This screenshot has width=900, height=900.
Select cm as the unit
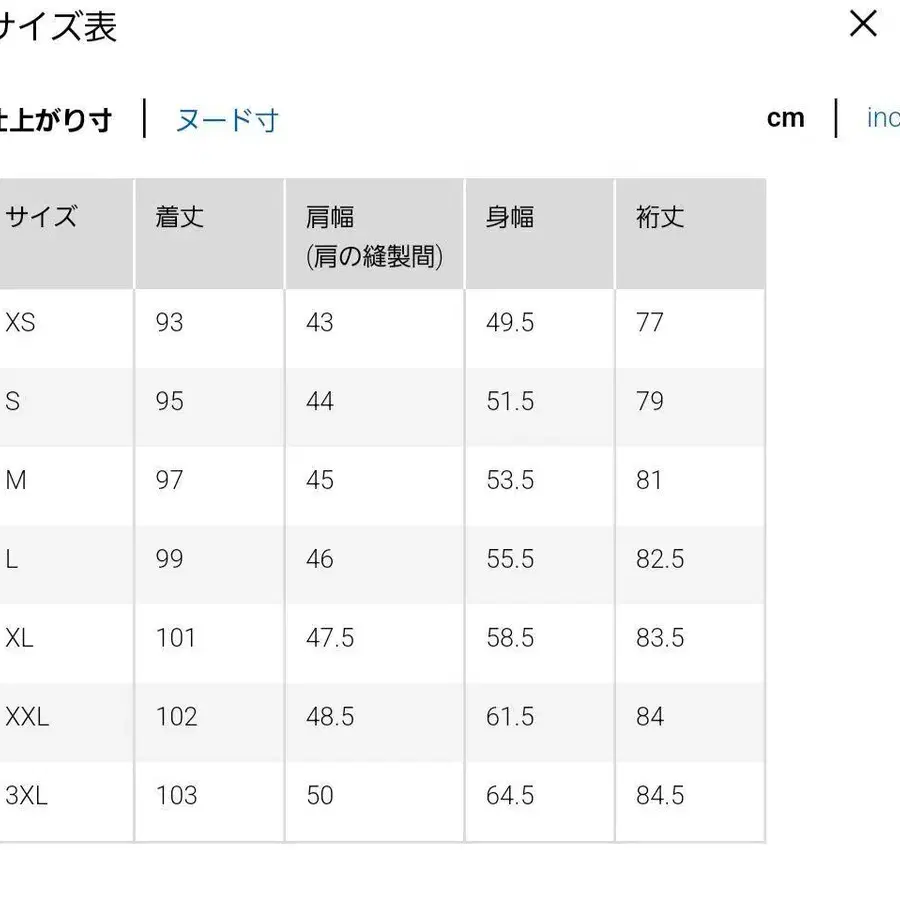tap(787, 117)
